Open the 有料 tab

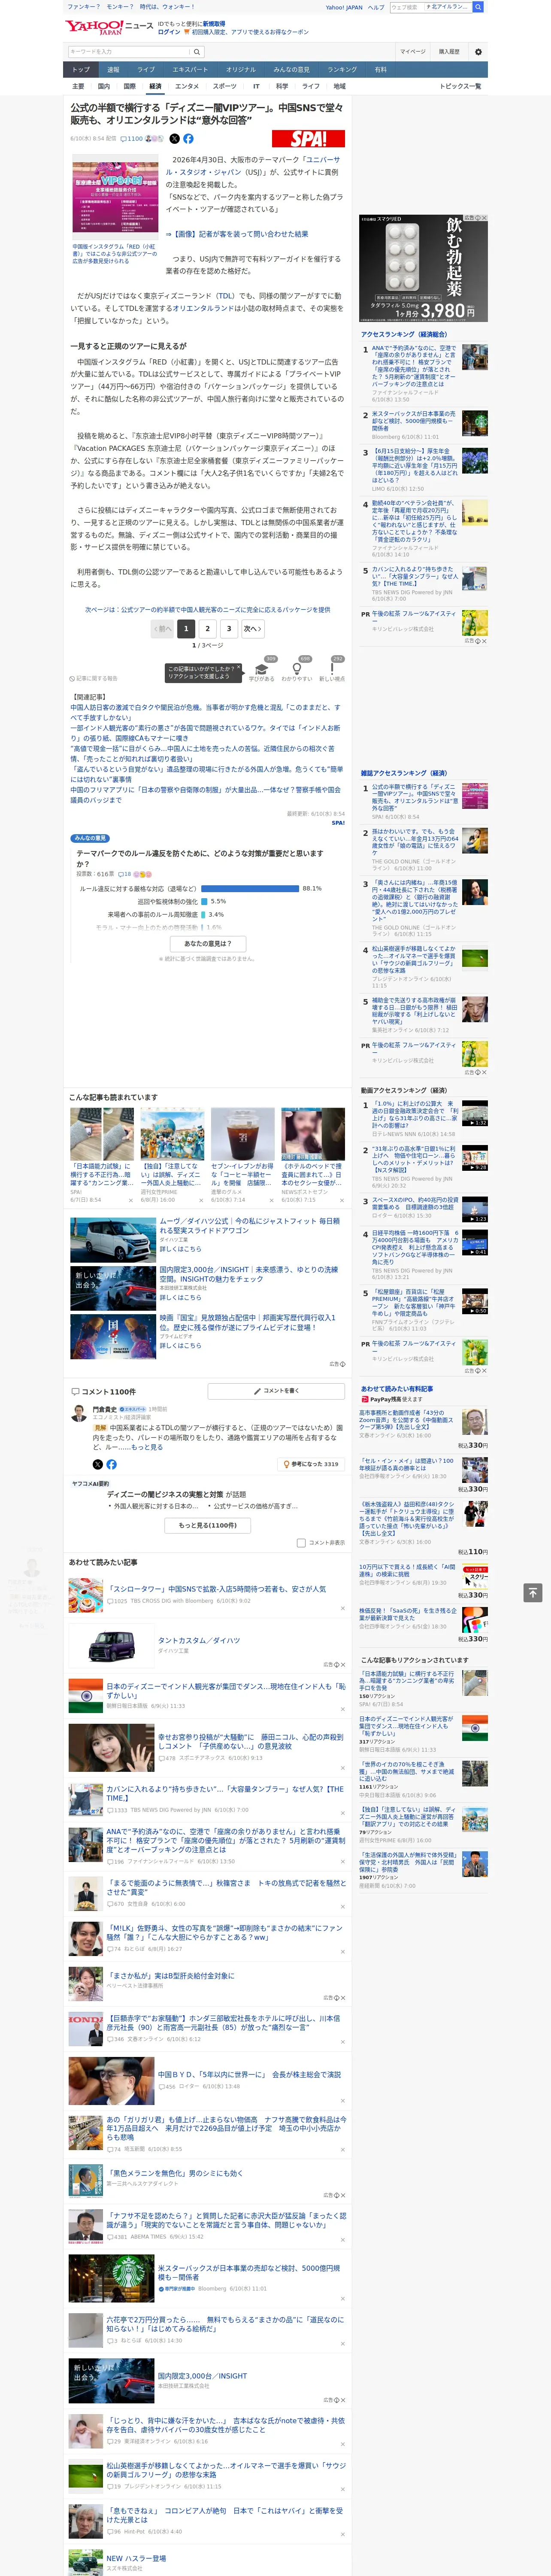pos(380,70)
